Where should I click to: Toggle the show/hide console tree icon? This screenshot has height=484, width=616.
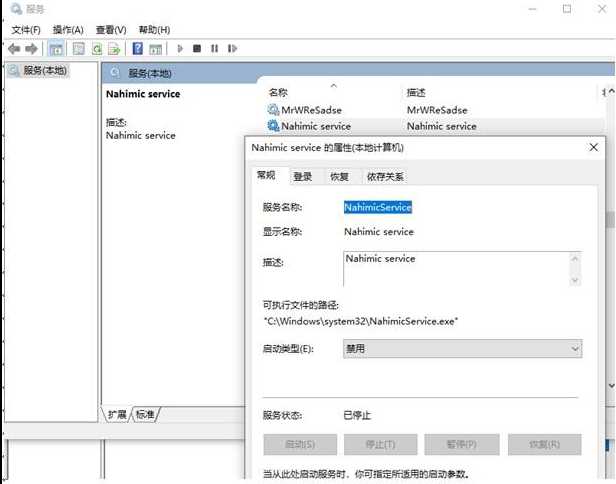pyautogui.click(x=56, y=49)
